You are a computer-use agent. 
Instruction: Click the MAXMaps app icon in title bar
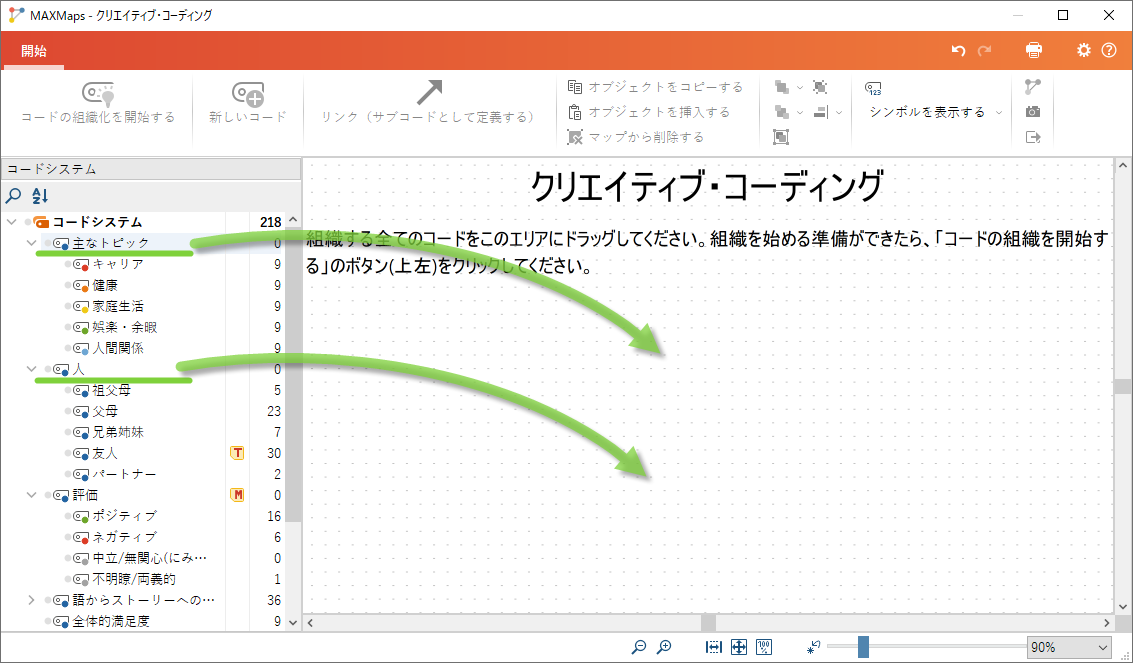coord(16,15)
